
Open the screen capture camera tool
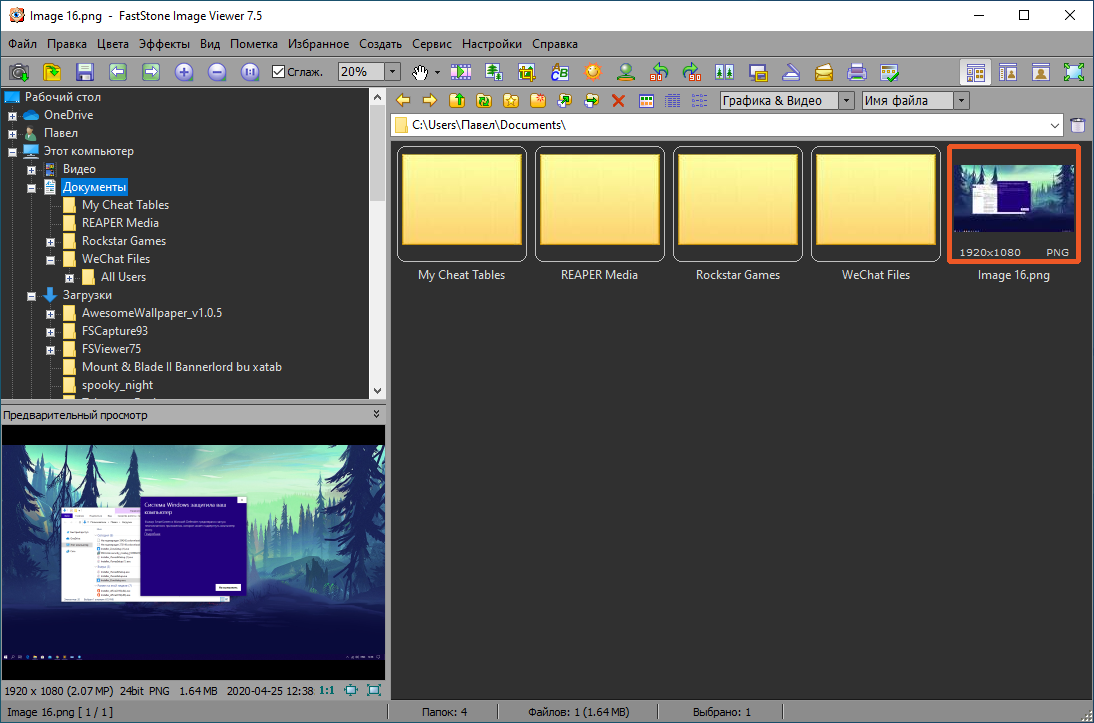pyautogui.click(x=19, y=72)
